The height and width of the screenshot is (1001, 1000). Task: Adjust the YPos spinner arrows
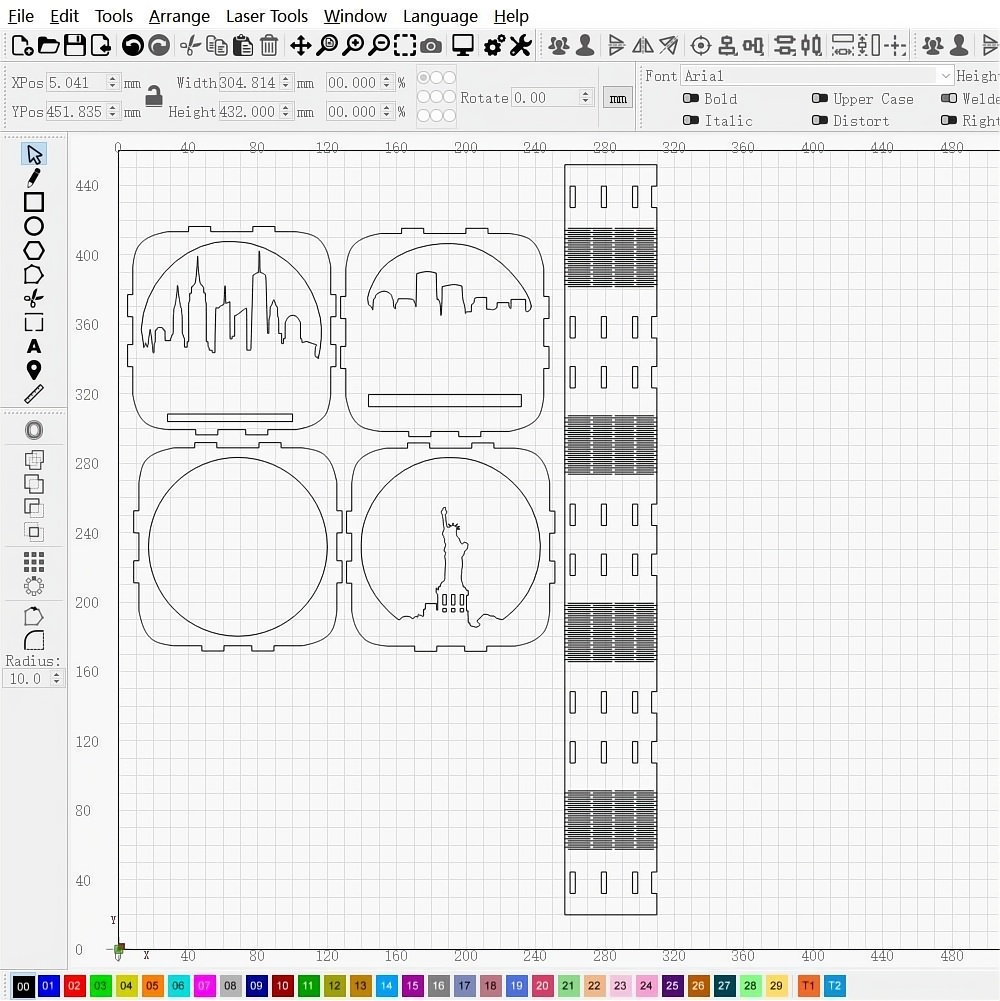click(x=112, y=112)
